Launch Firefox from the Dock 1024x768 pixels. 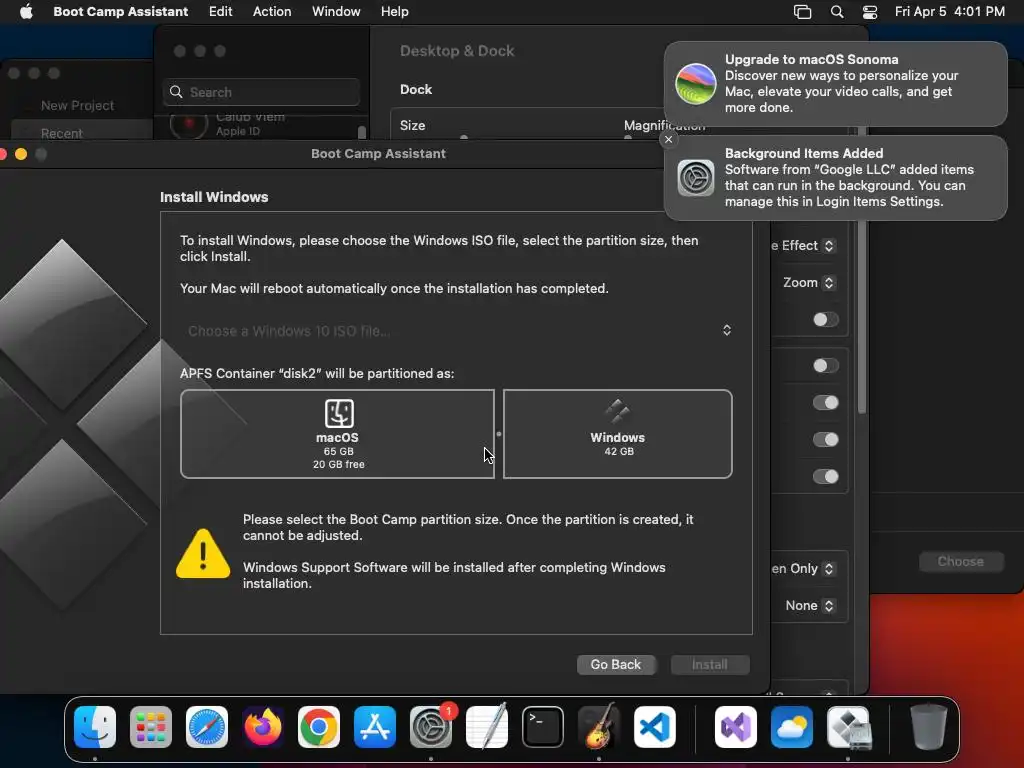pos(263,727)
